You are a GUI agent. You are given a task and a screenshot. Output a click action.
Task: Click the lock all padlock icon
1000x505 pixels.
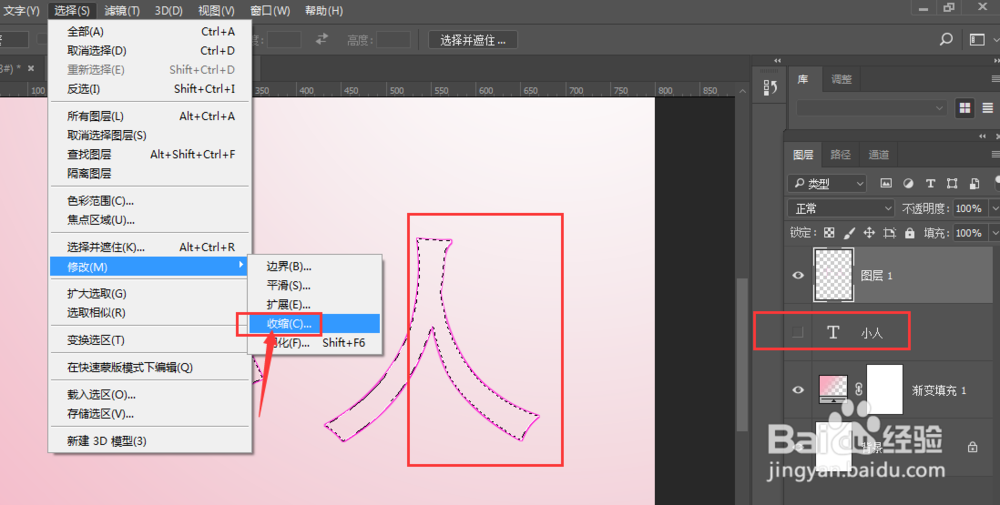tap(909, 233)
